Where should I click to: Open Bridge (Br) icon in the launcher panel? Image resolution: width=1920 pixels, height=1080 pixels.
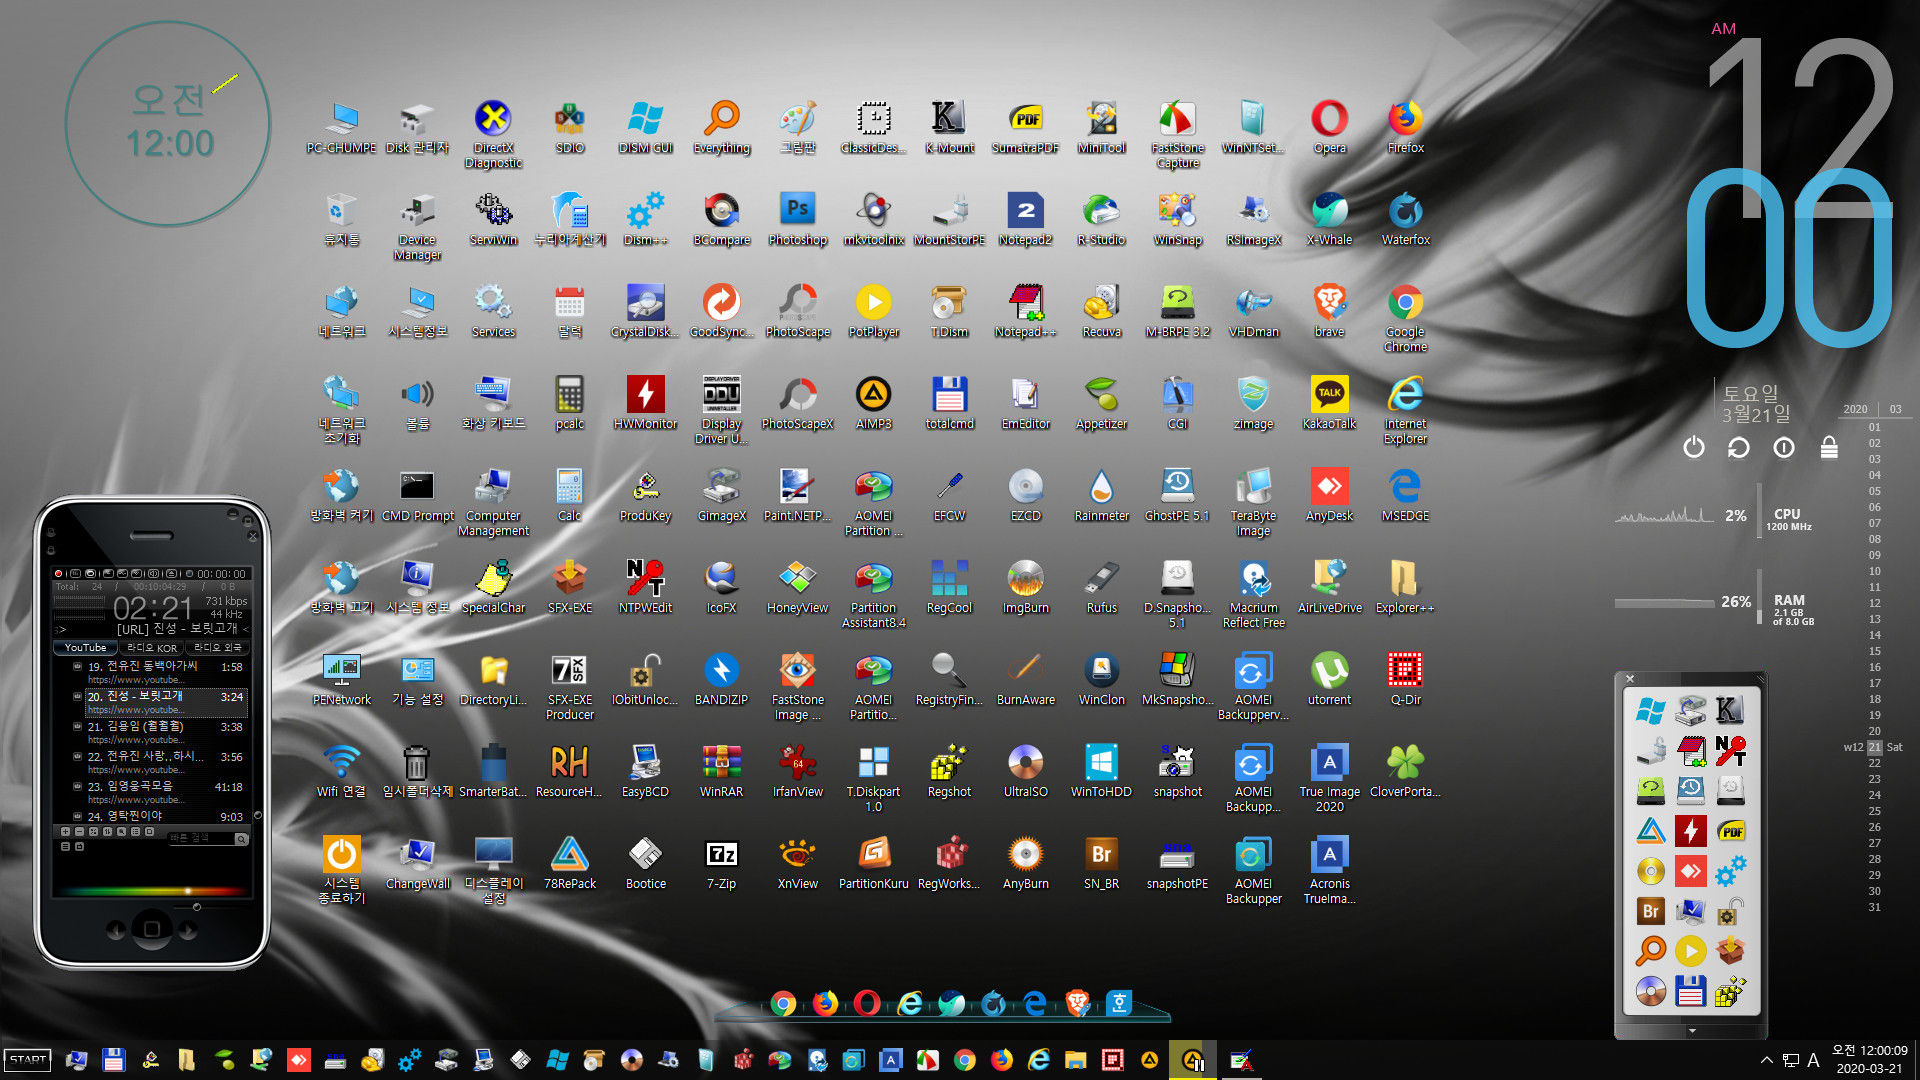coord(1650,911)
